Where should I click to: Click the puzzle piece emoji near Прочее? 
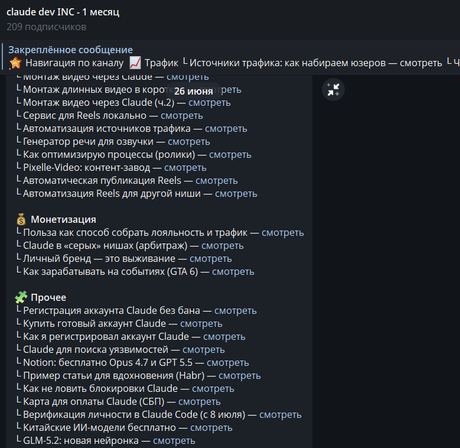[21, 297]
